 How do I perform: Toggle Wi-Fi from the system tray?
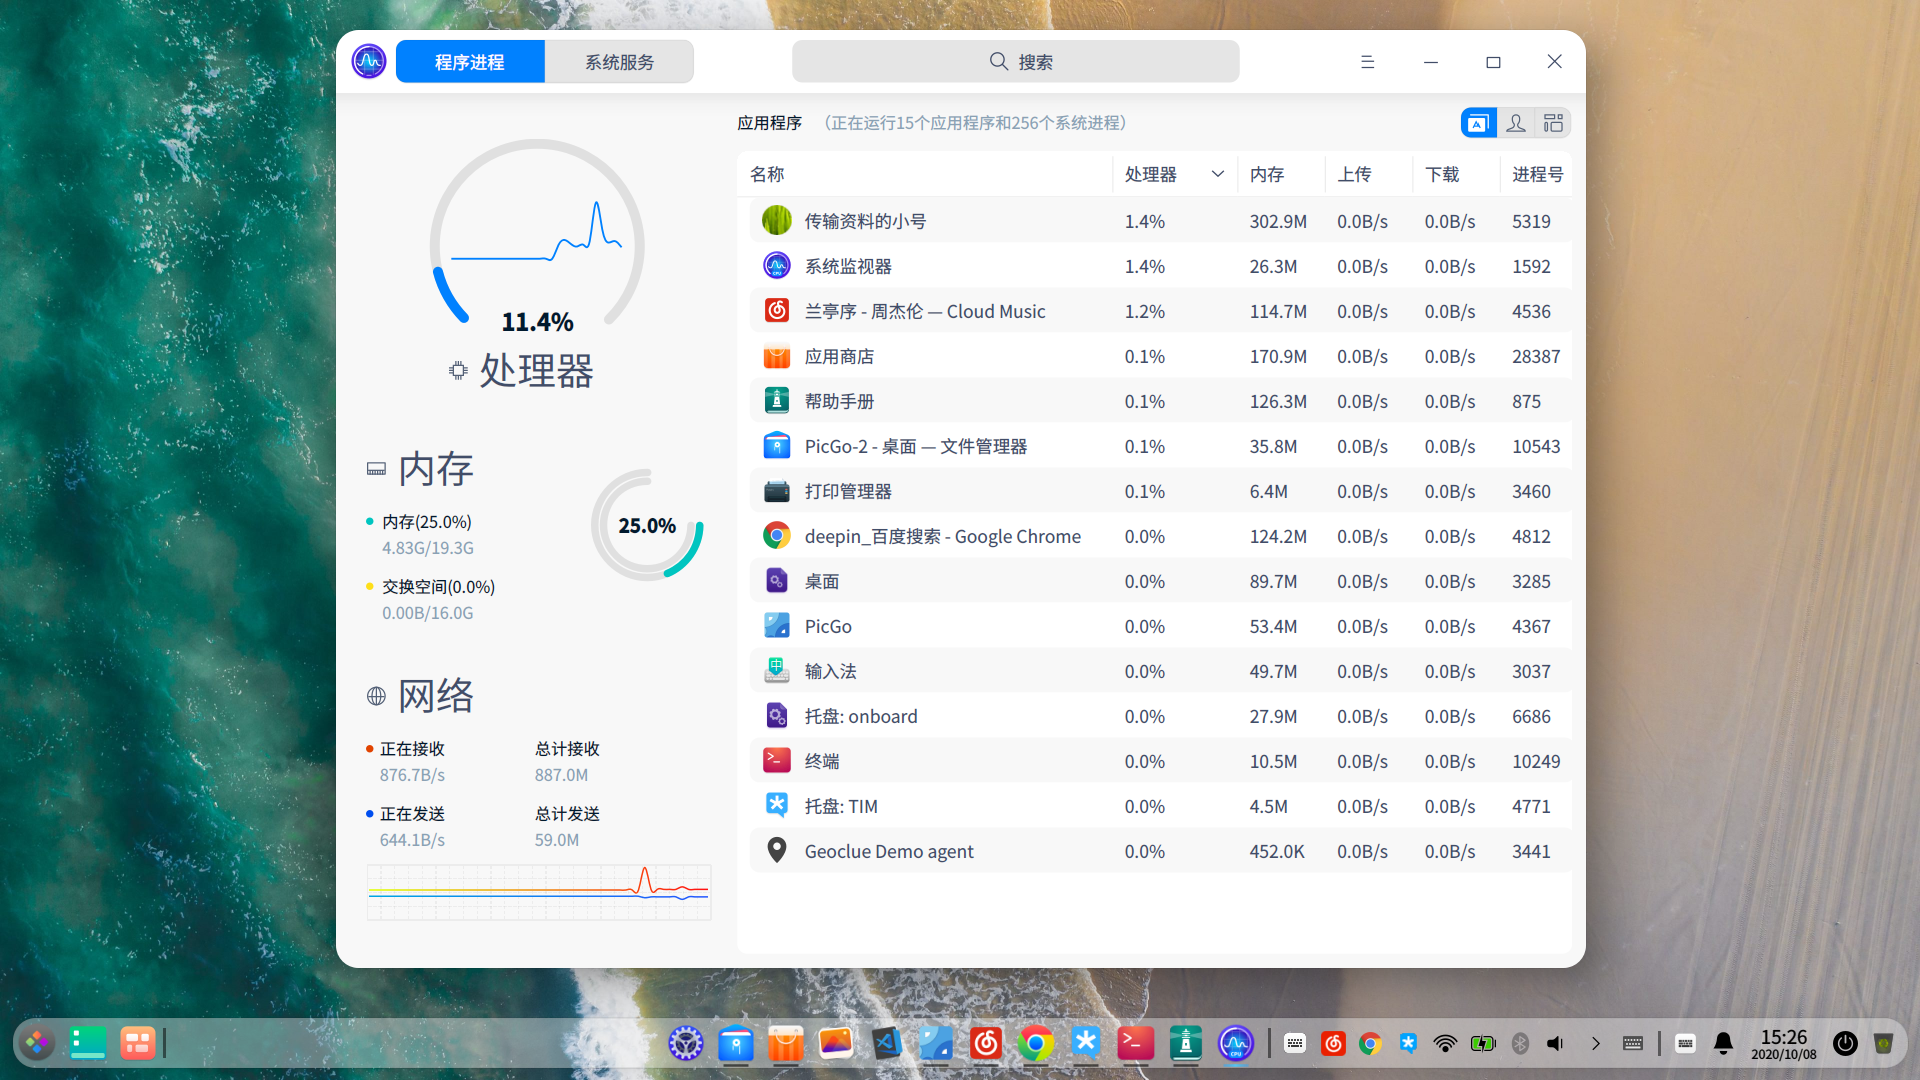click(x=1445, y=1043)
